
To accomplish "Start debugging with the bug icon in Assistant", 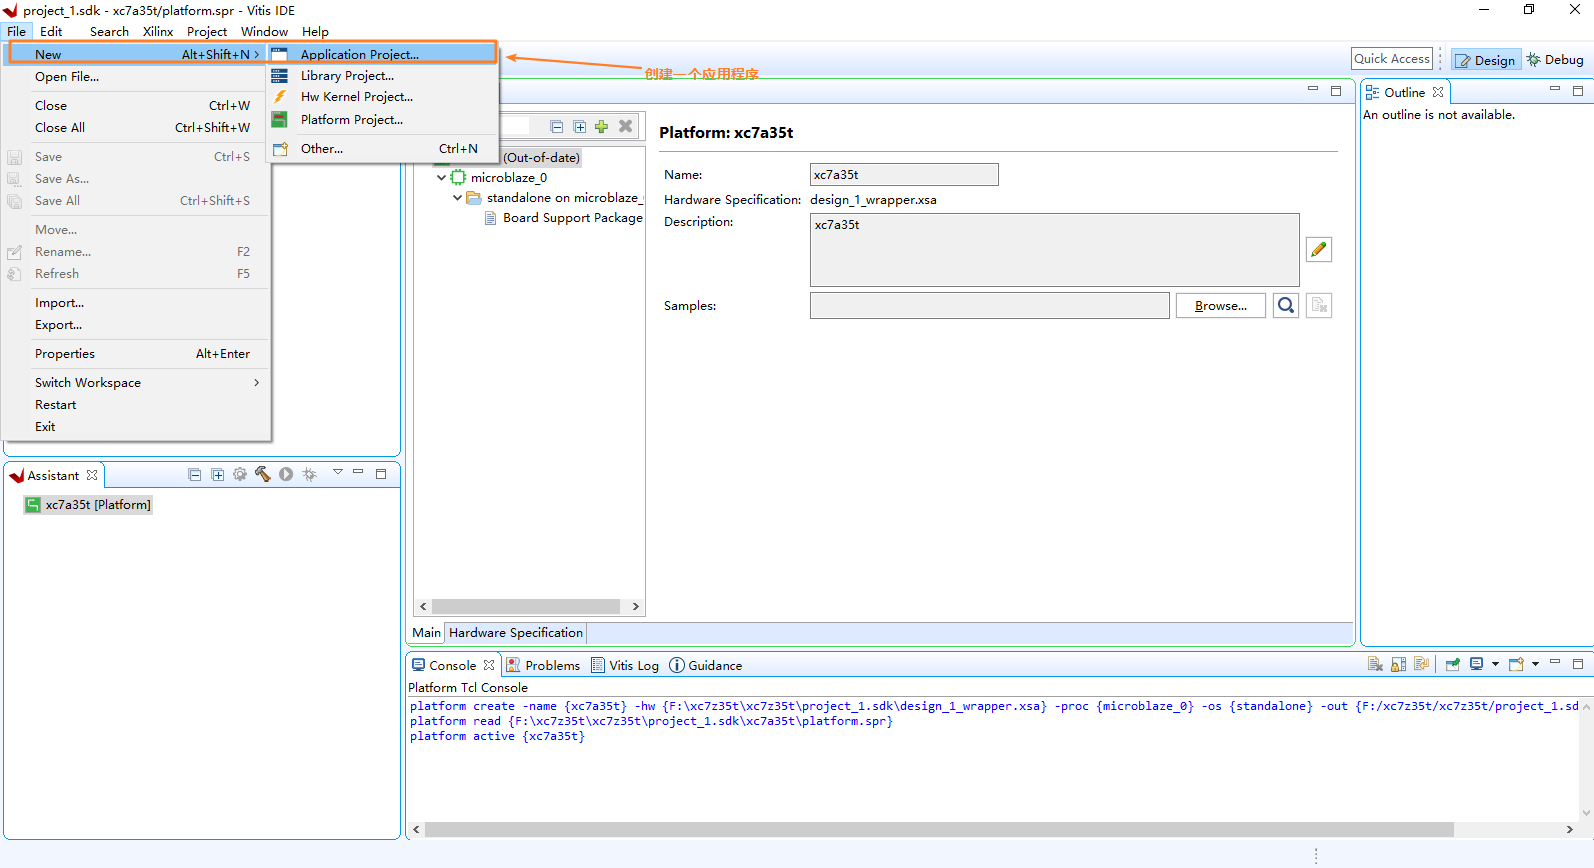I will (310, 475).
